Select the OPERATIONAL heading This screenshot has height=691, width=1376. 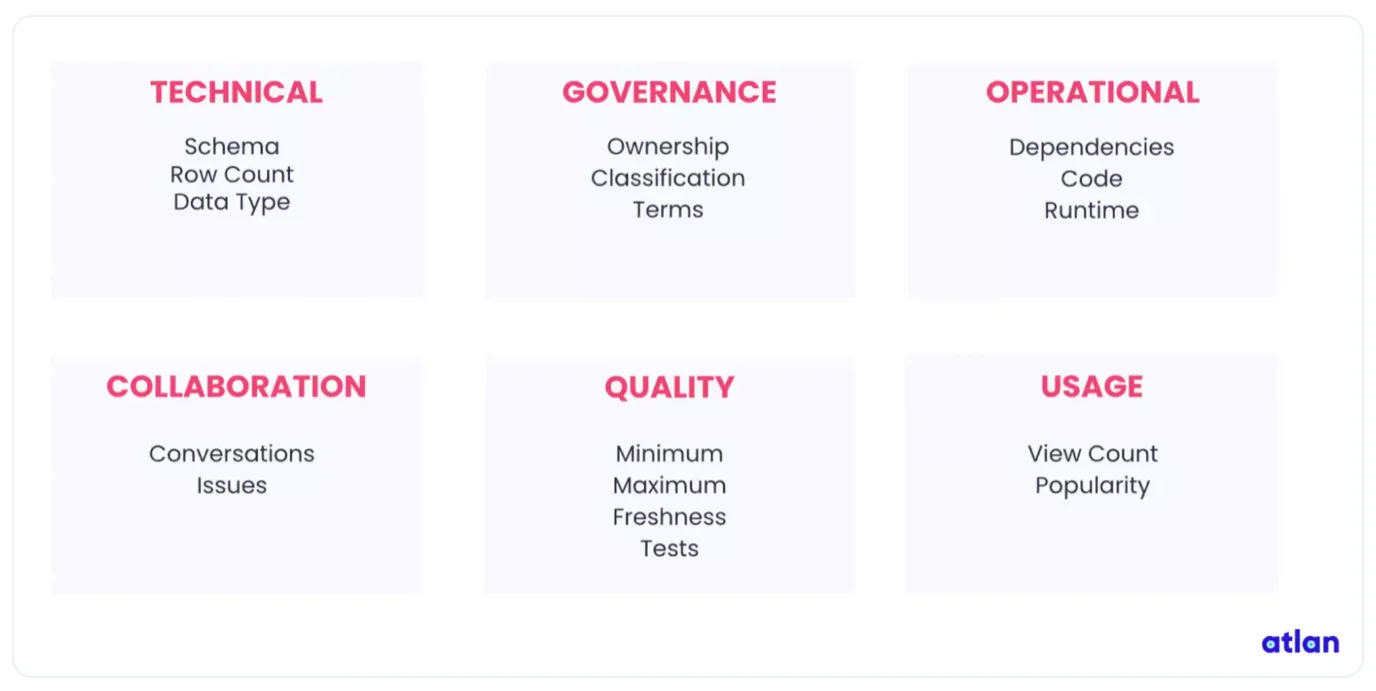pyautogui.click(x=1092, y=92)
